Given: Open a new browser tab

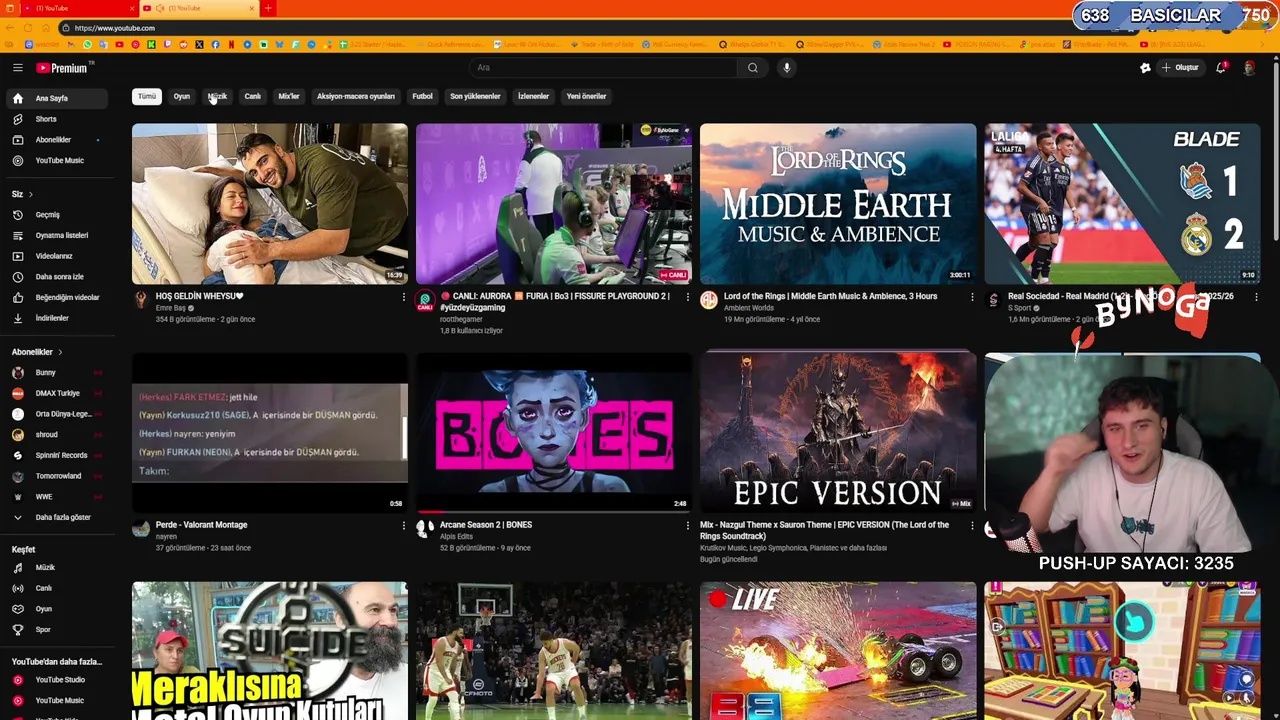Looking at the screenshot, I should click(268, 8).
